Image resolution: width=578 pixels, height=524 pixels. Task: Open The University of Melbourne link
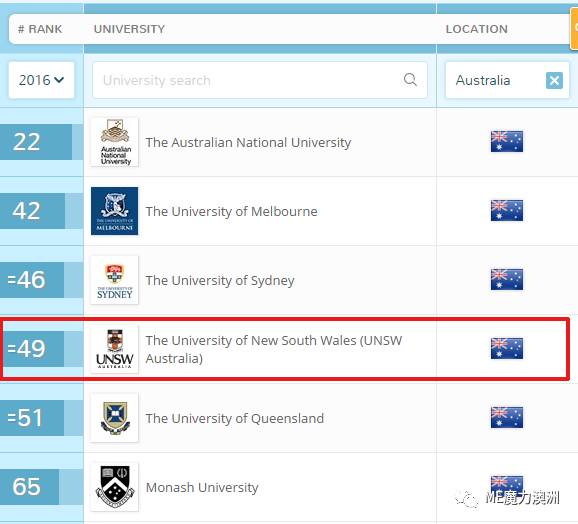[x=231, y=212]
